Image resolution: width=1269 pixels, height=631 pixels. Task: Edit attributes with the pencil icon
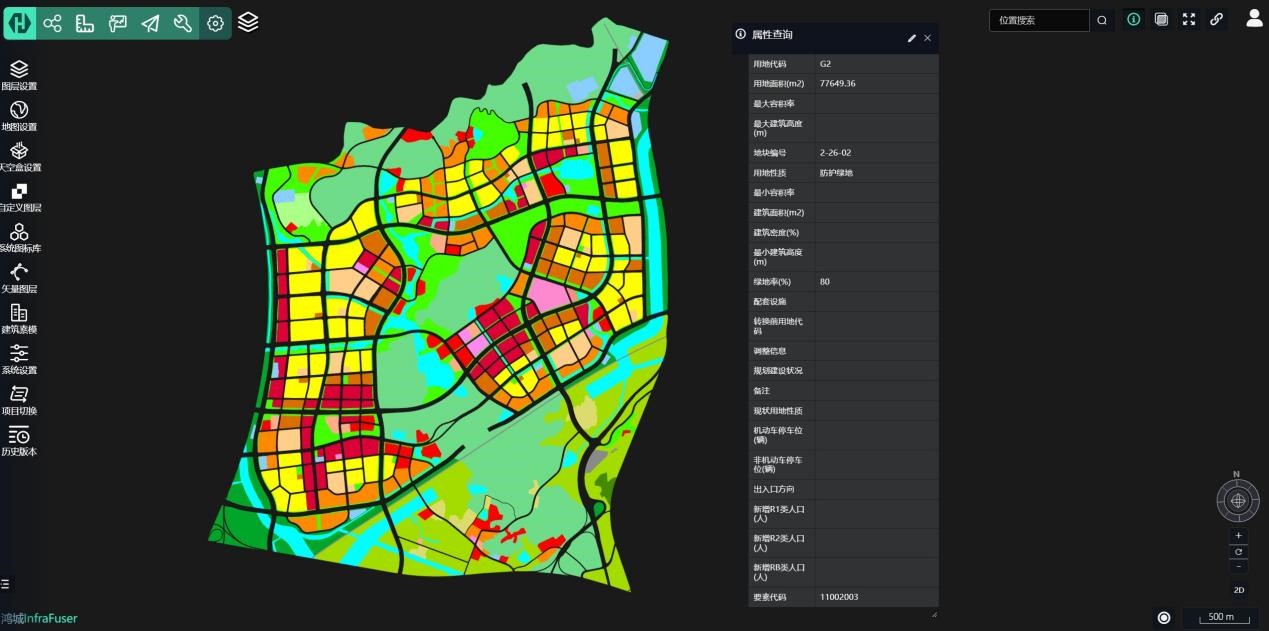click(911, 38)
